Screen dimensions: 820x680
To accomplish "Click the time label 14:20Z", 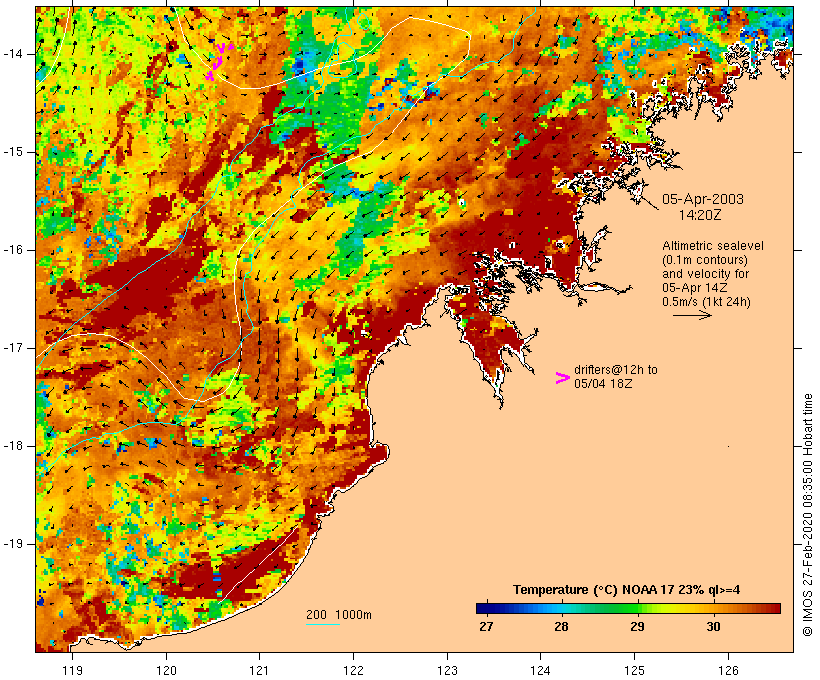I will click(700, 215).
